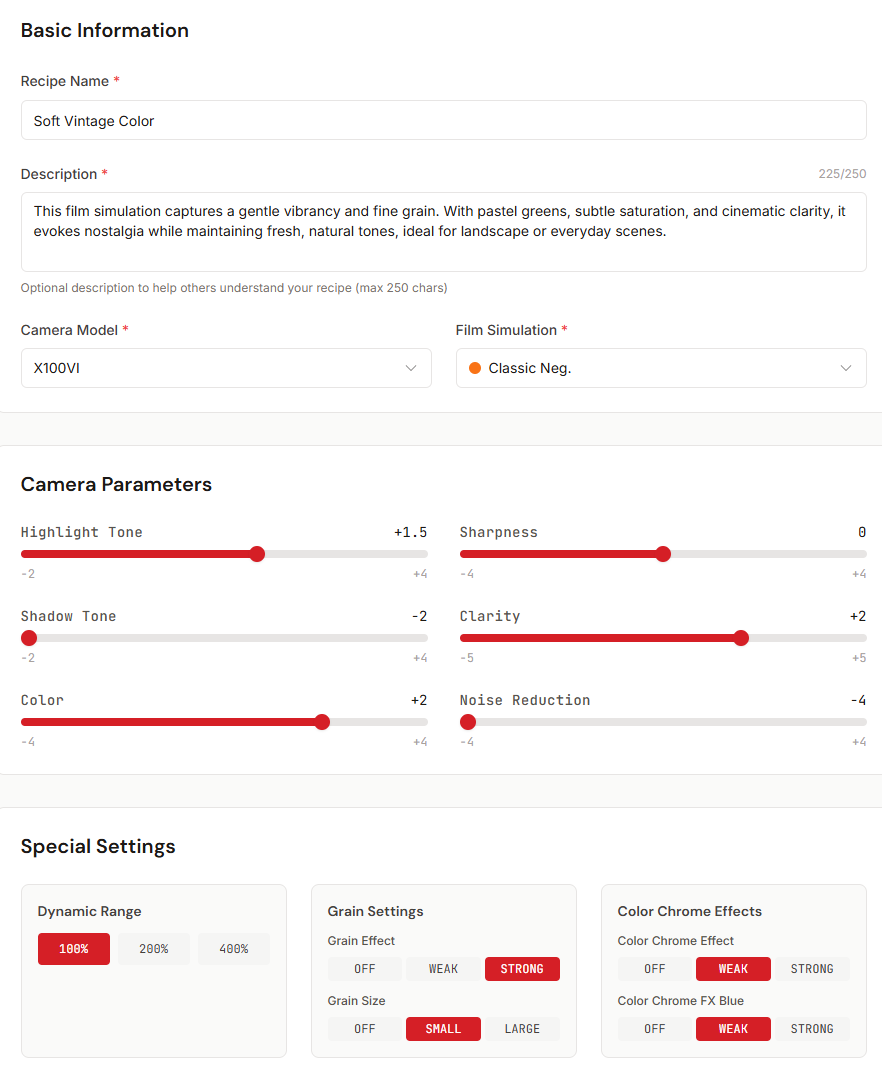Screen dimensions: 882x1069
Task: Open the Camera Model dropdown
Action: tap(226, 368)
